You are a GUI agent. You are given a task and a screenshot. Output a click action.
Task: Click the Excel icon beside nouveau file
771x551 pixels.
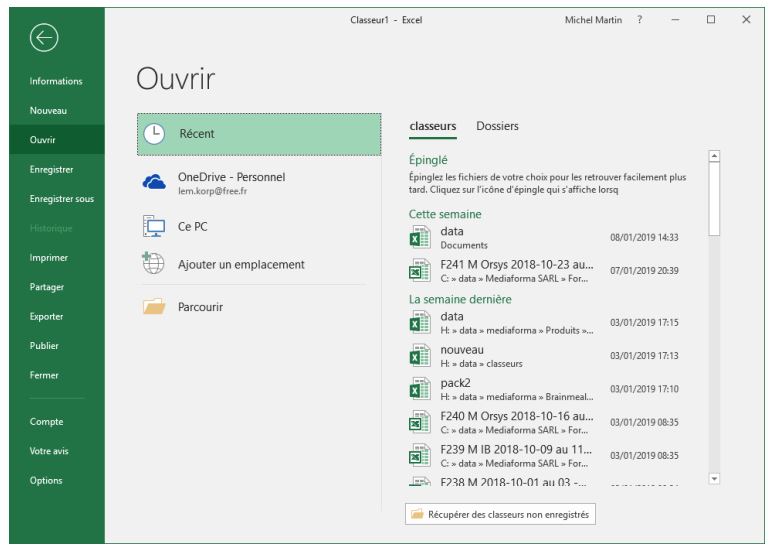point(421,356)
